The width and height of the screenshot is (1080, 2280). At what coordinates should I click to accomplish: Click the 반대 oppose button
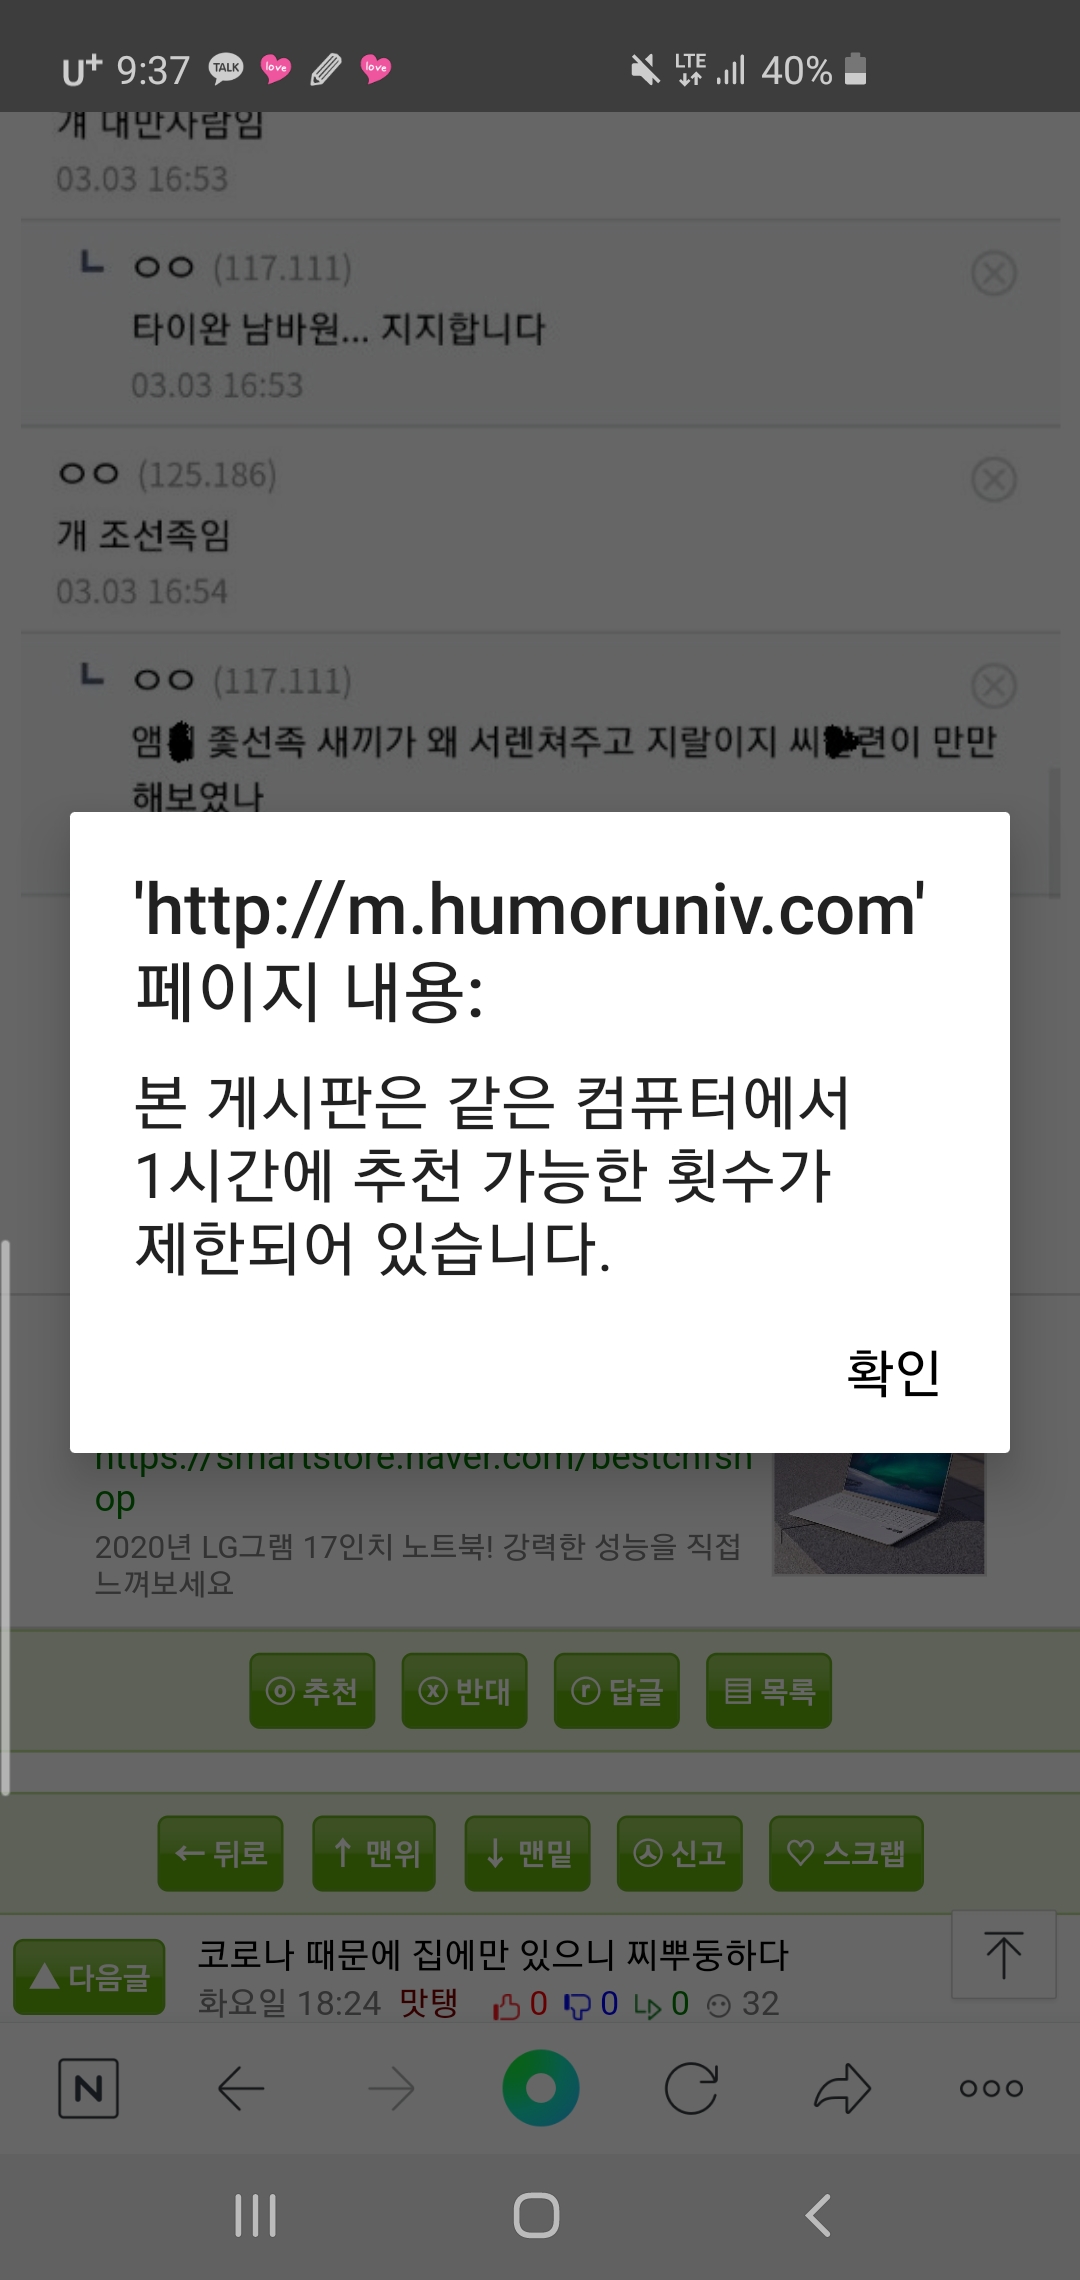click(464, 1691)
